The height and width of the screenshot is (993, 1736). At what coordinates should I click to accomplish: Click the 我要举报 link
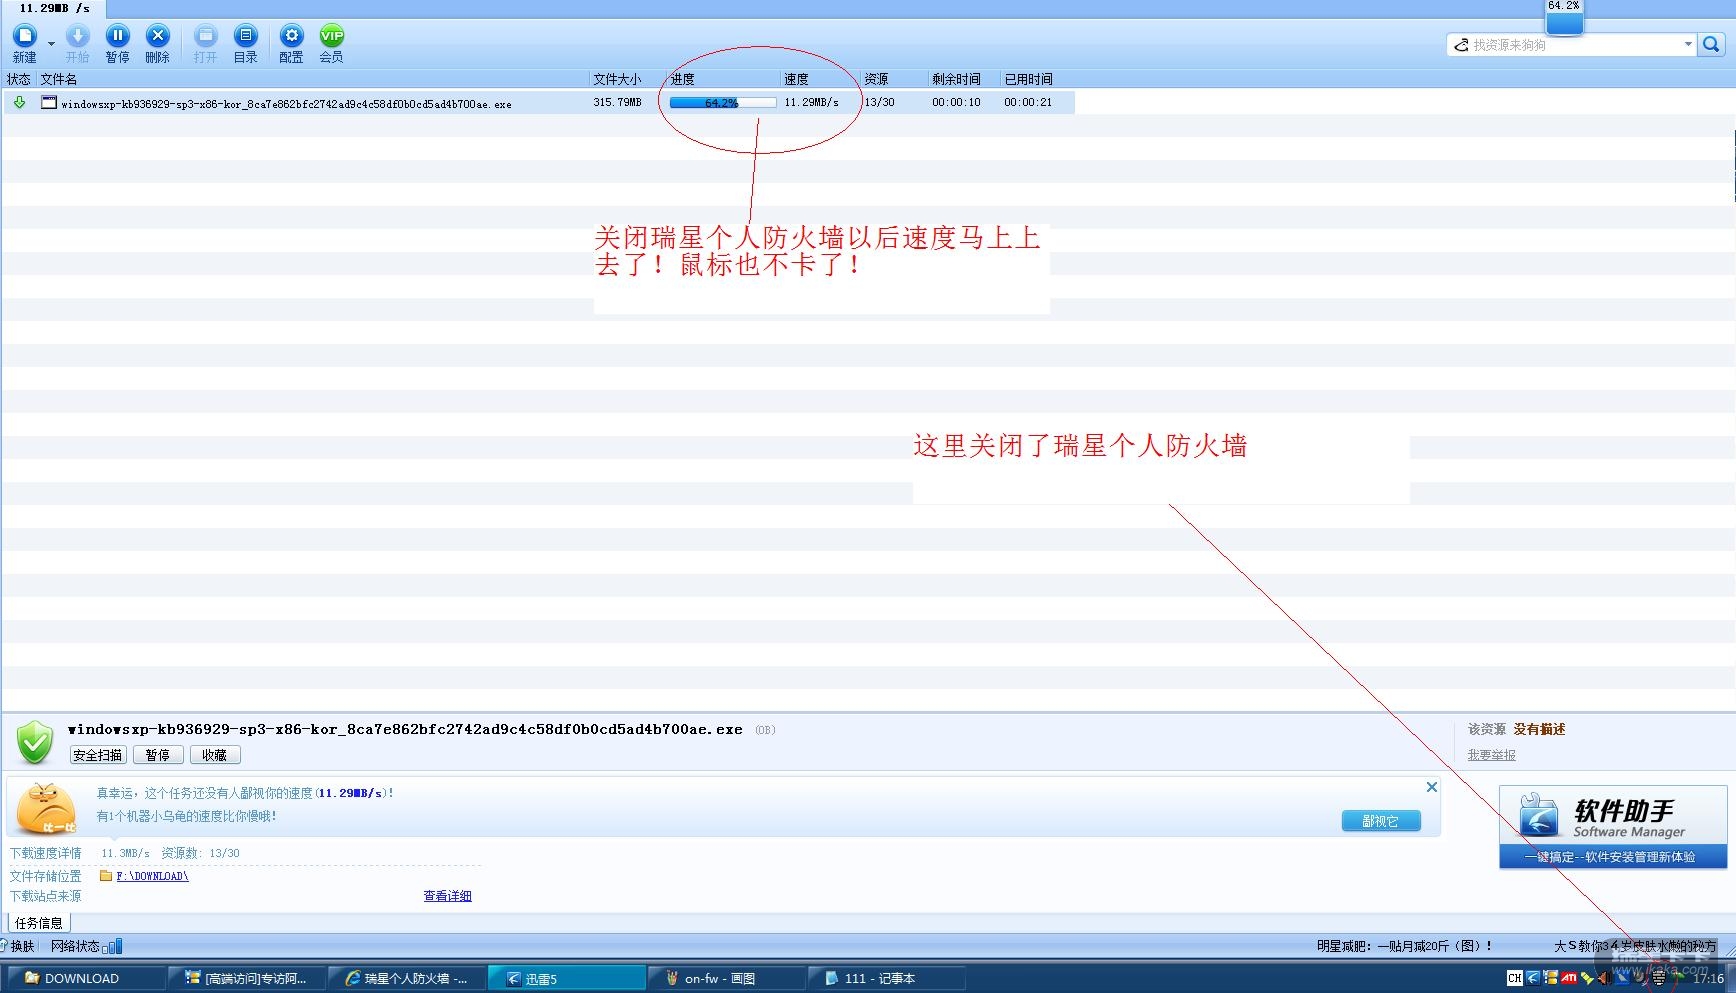coord(1491,755)
